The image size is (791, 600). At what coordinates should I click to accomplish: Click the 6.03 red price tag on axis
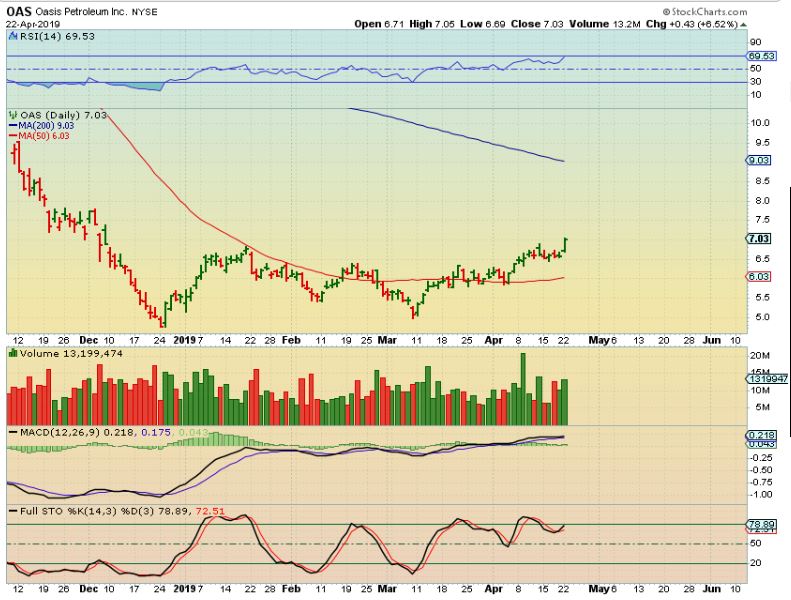758,277
